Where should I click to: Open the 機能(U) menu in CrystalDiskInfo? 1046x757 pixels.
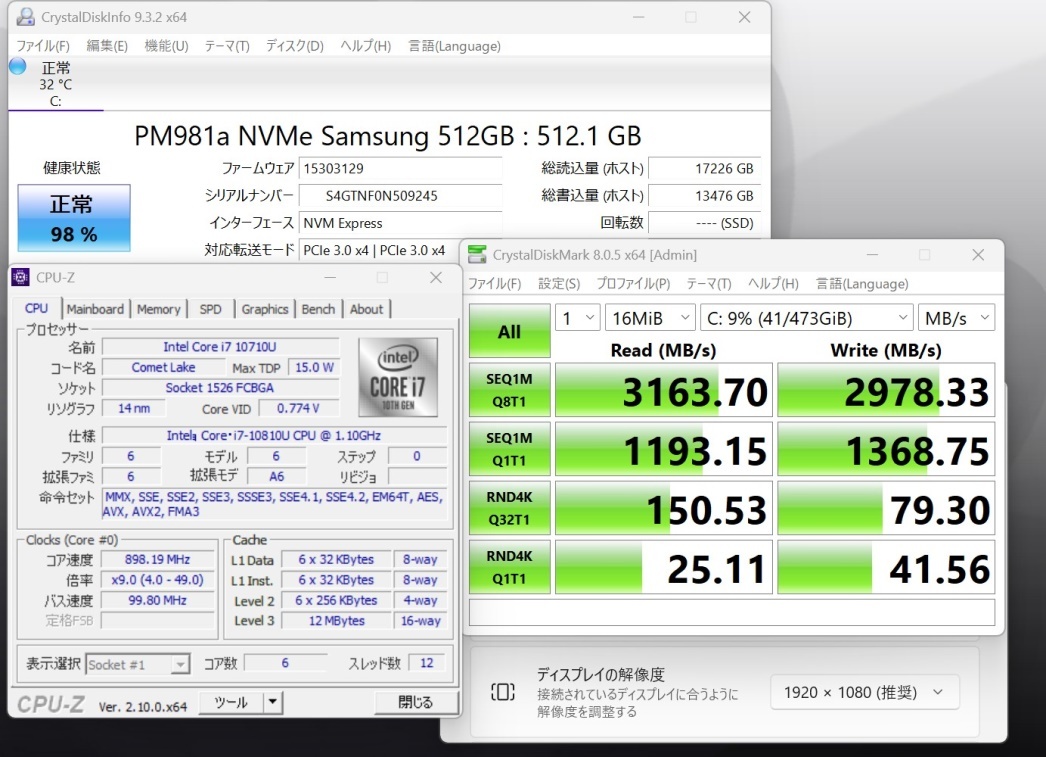tap(166, 46)
